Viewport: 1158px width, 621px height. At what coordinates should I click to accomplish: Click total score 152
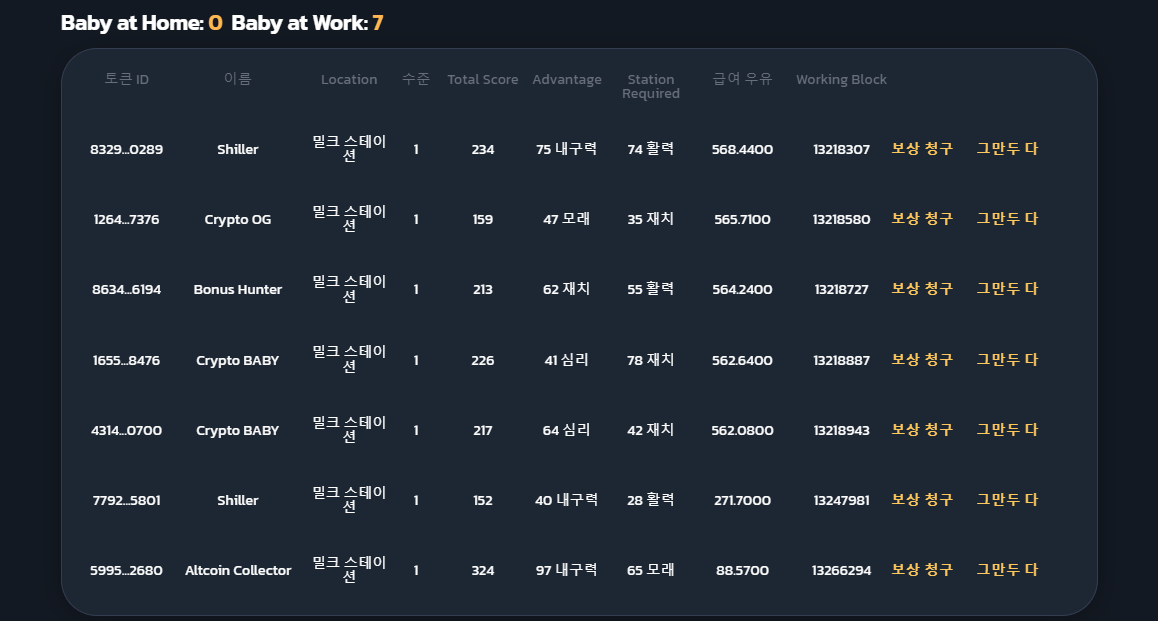point(482,501)
